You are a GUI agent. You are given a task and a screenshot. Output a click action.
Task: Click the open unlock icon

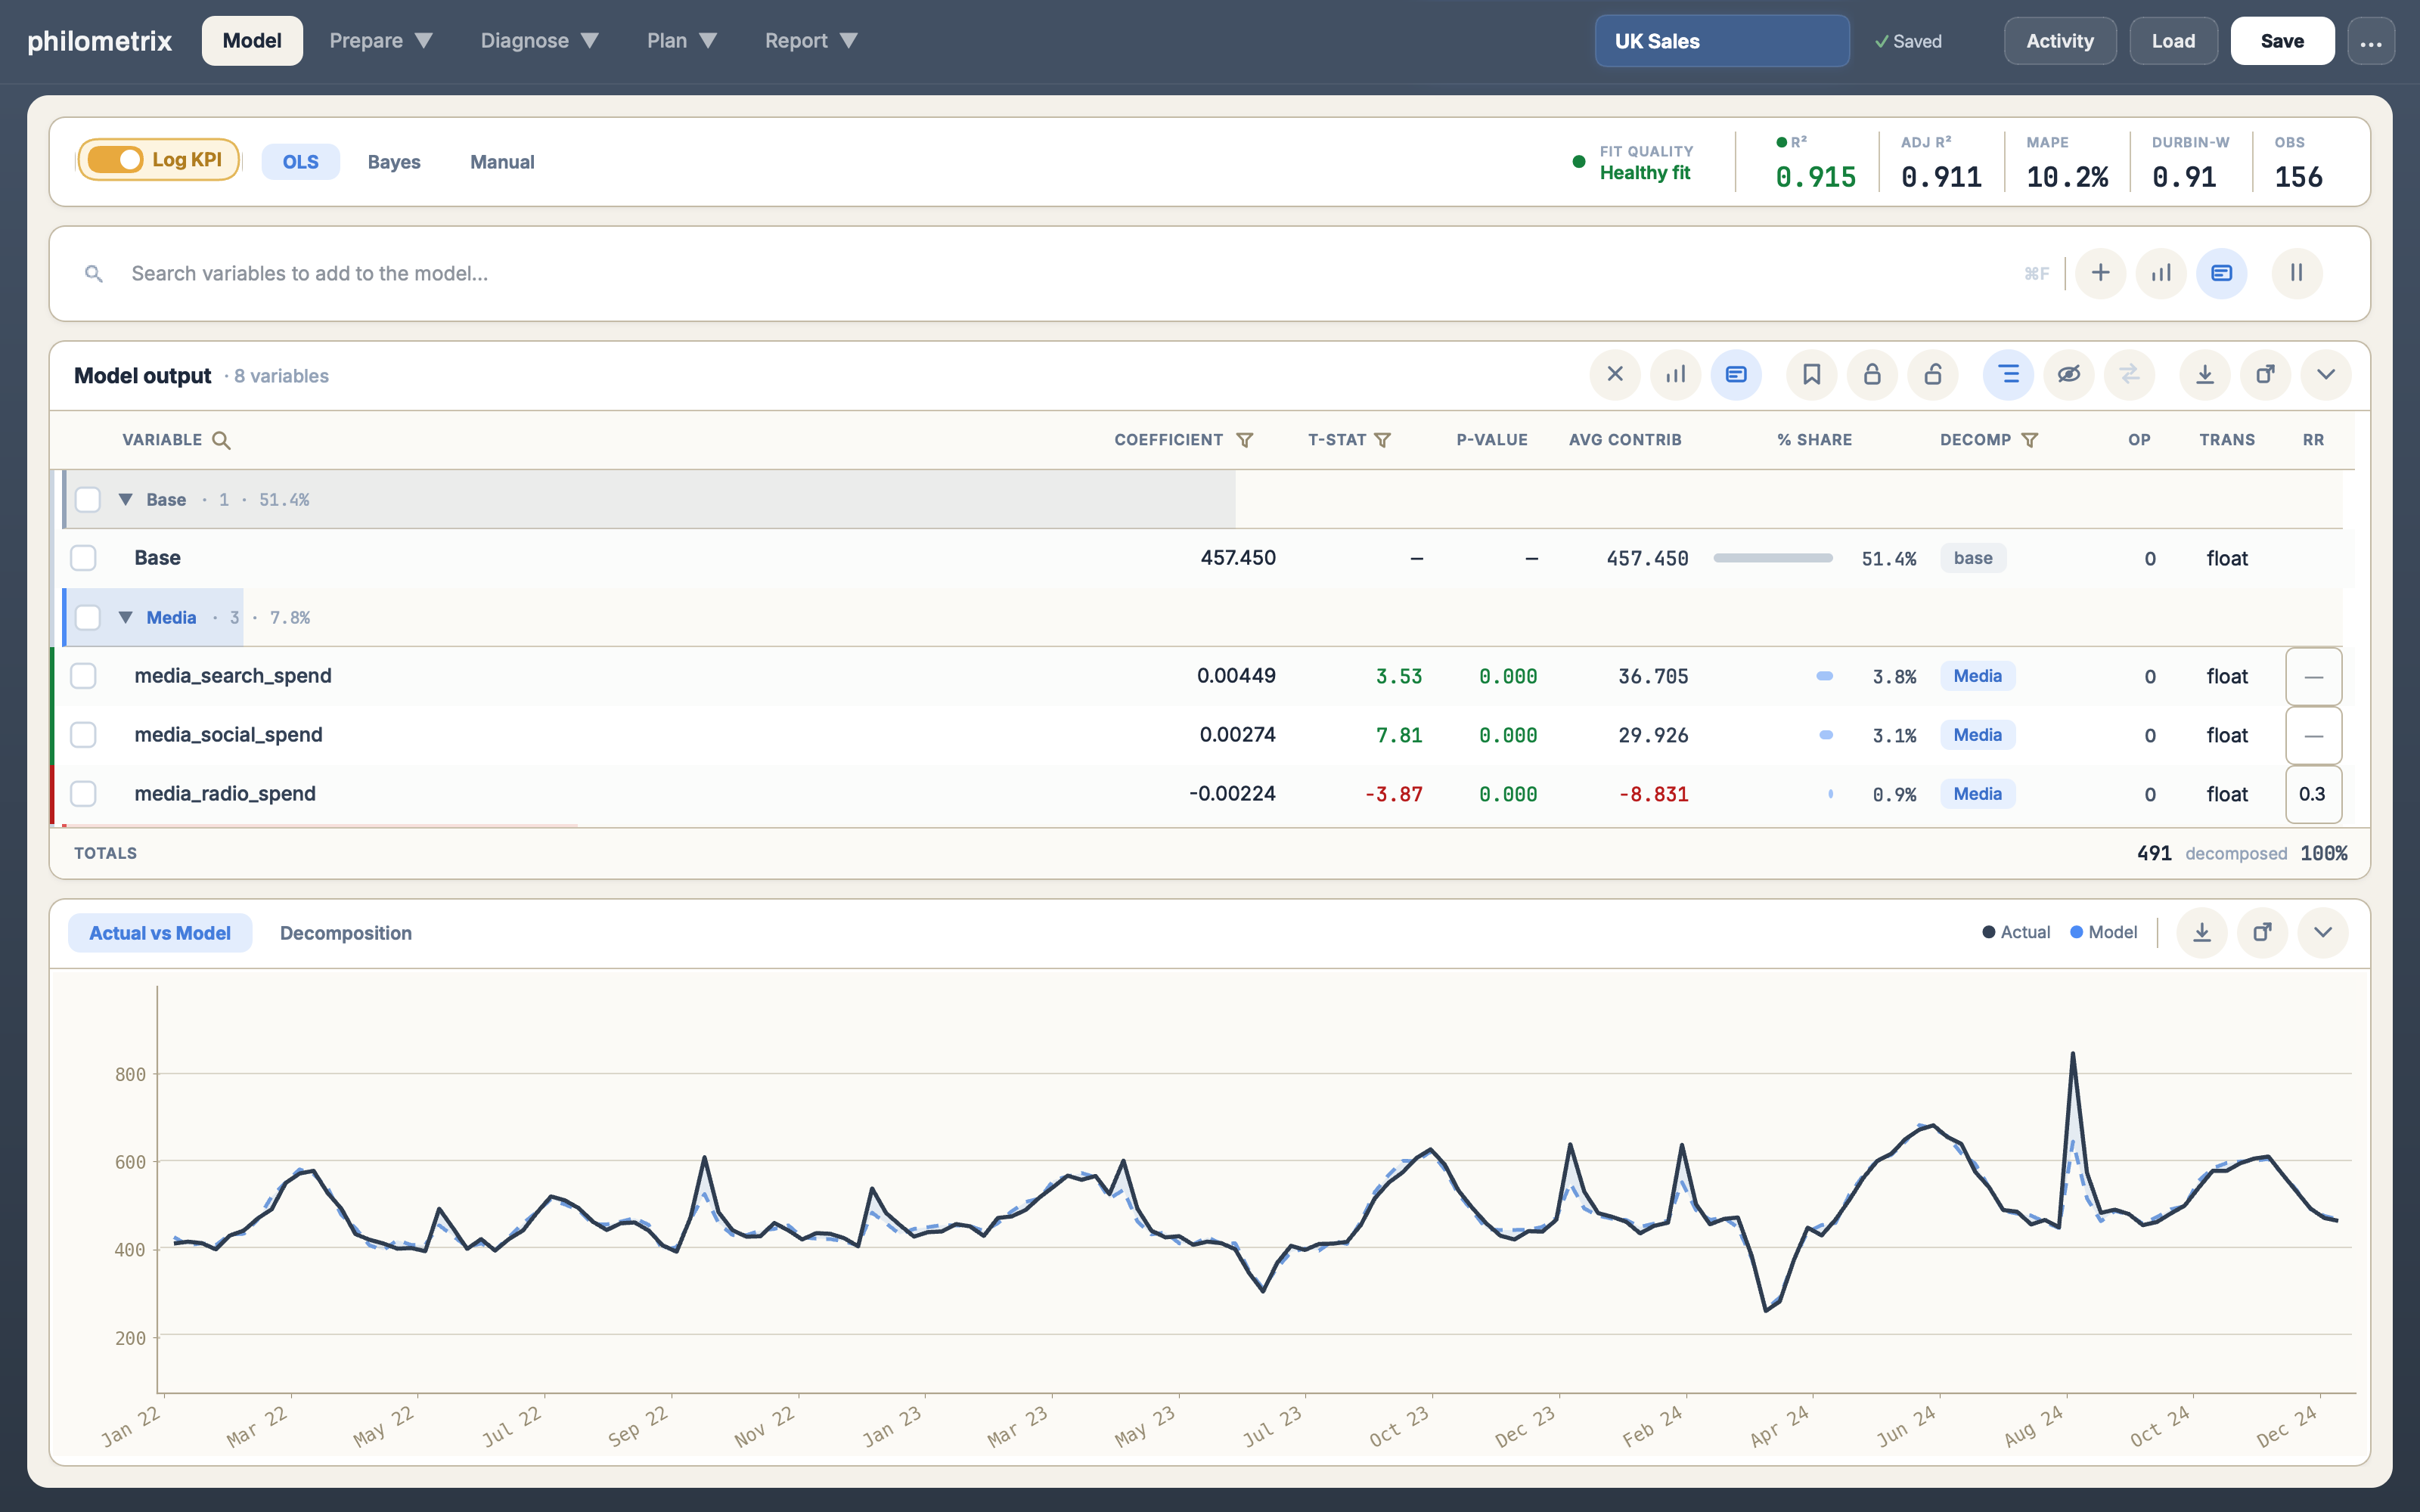[1933, 375]
